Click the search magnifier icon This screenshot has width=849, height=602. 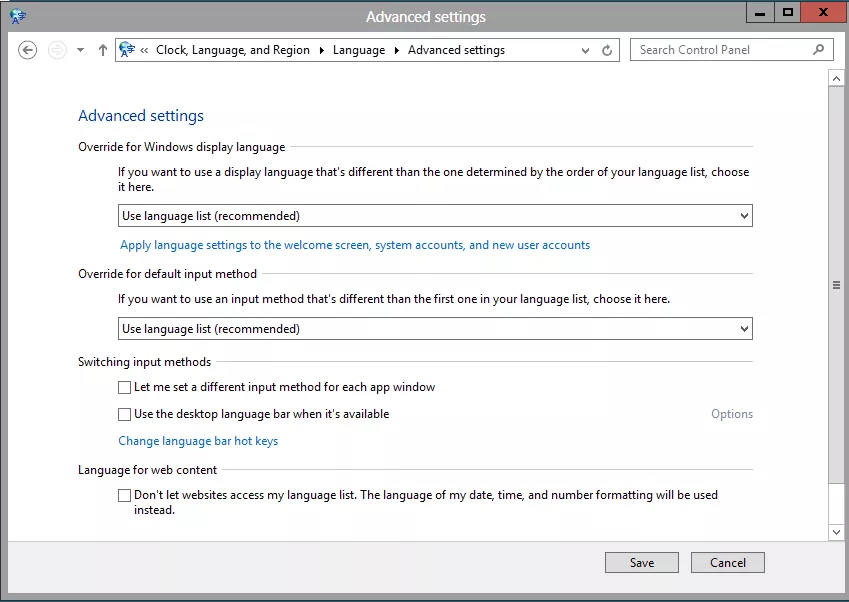point(819,50)
